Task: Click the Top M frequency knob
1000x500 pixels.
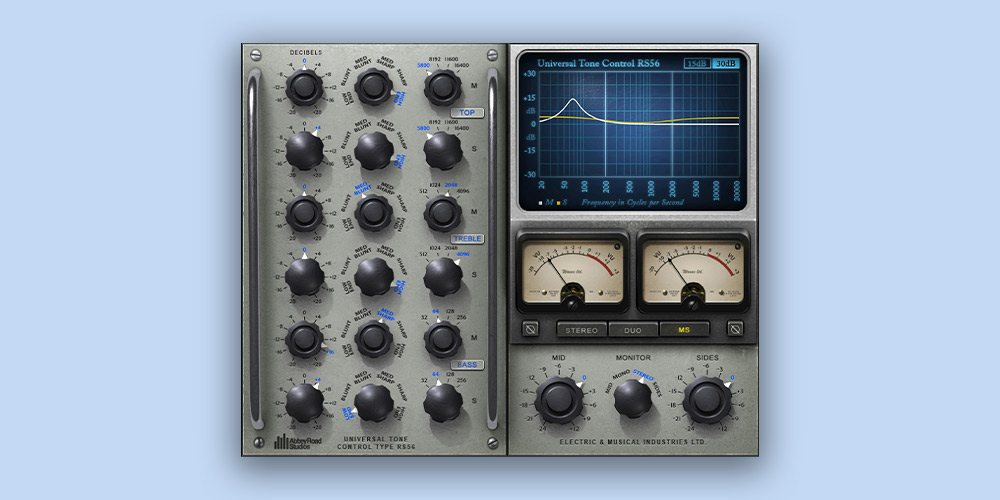Action: coord(443,87)
